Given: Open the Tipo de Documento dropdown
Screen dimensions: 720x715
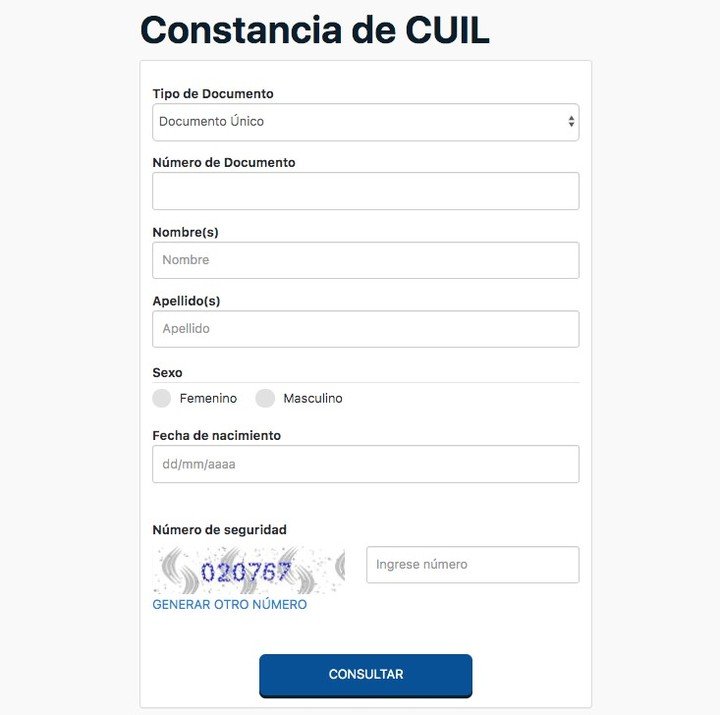Looking at the screenshot, I should 366,122.
